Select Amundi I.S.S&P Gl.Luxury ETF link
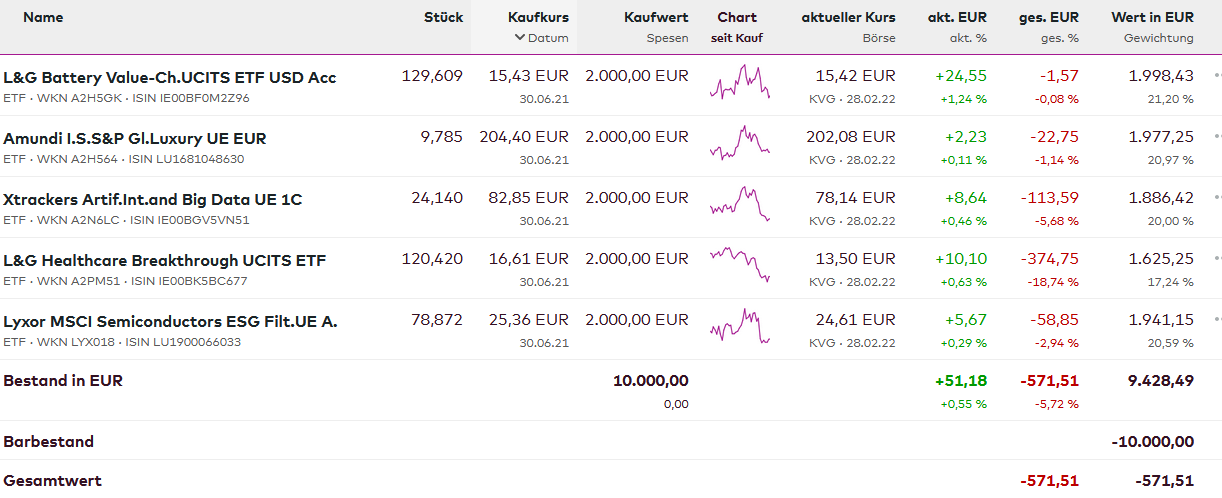This screenshot has width=1222, height=498. click(135, 138)
